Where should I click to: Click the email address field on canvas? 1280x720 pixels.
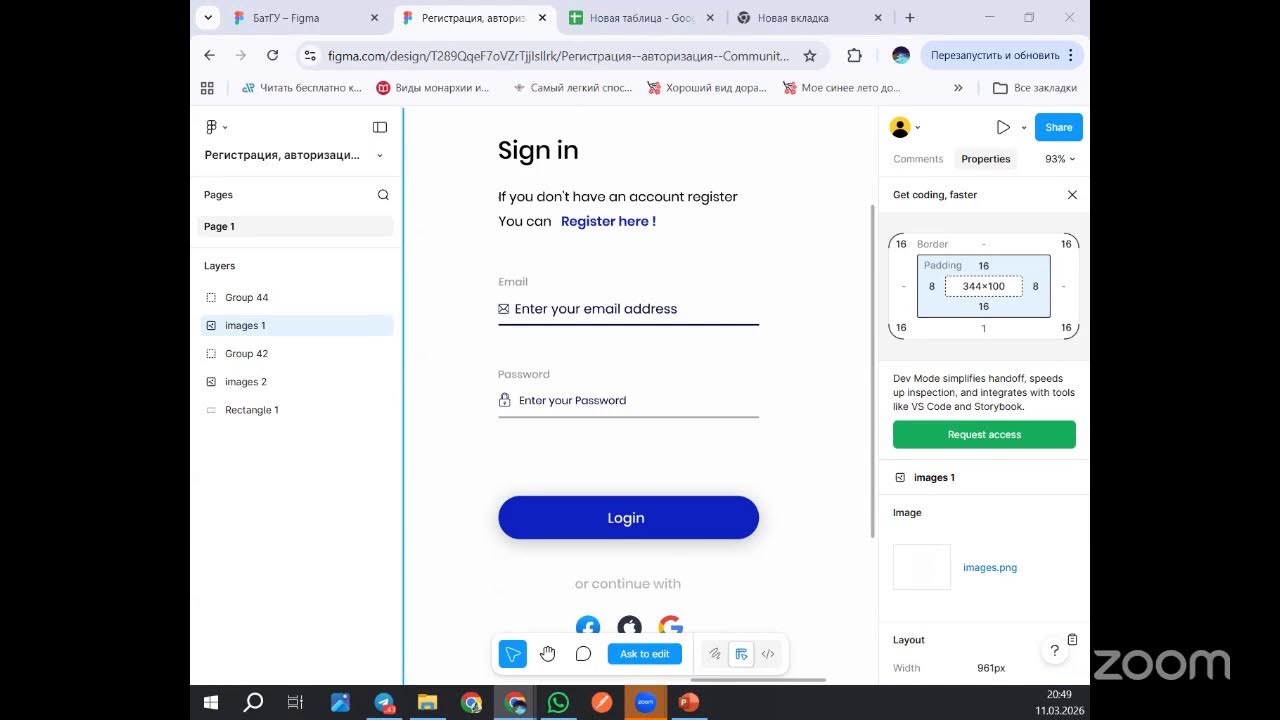(x=628, y=309)
